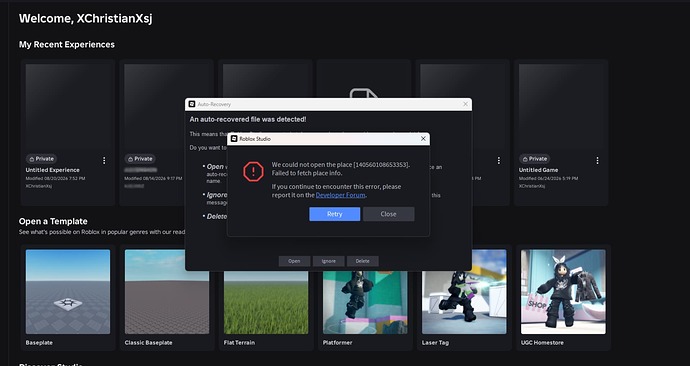Open options menu for Untitled Game card
The width and height of the screenshot is (690, 366).
pos(597,161)
